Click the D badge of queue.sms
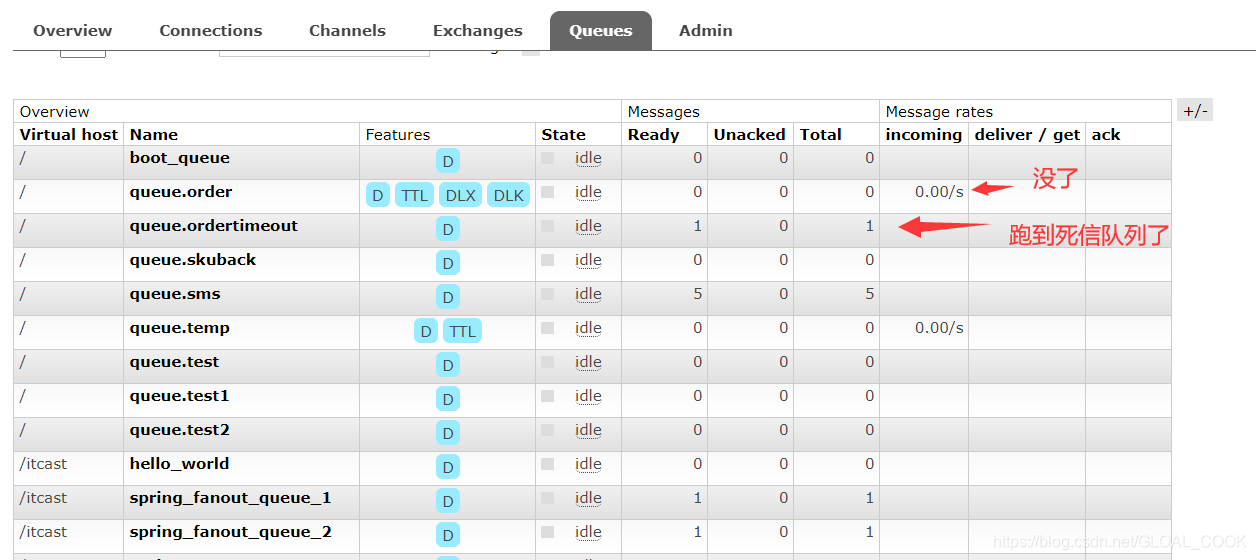This screenshot has width=1256, height=560. pyautogui.click(x=448, y=298)
